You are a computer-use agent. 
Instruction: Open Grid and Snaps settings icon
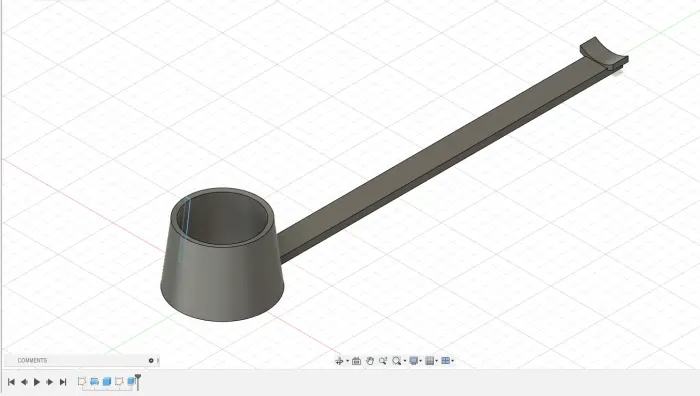click(x=429, y=361)
